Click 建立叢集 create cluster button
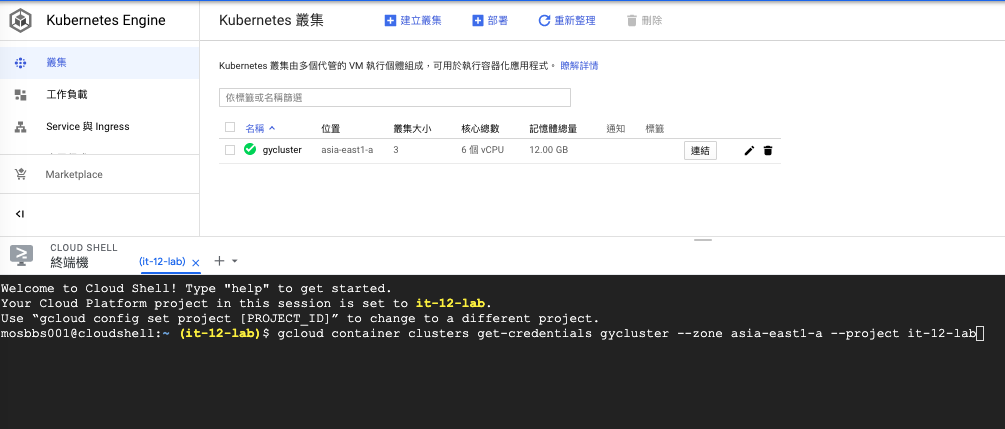This screenshot has height=429, width=1005. (413, 21)
